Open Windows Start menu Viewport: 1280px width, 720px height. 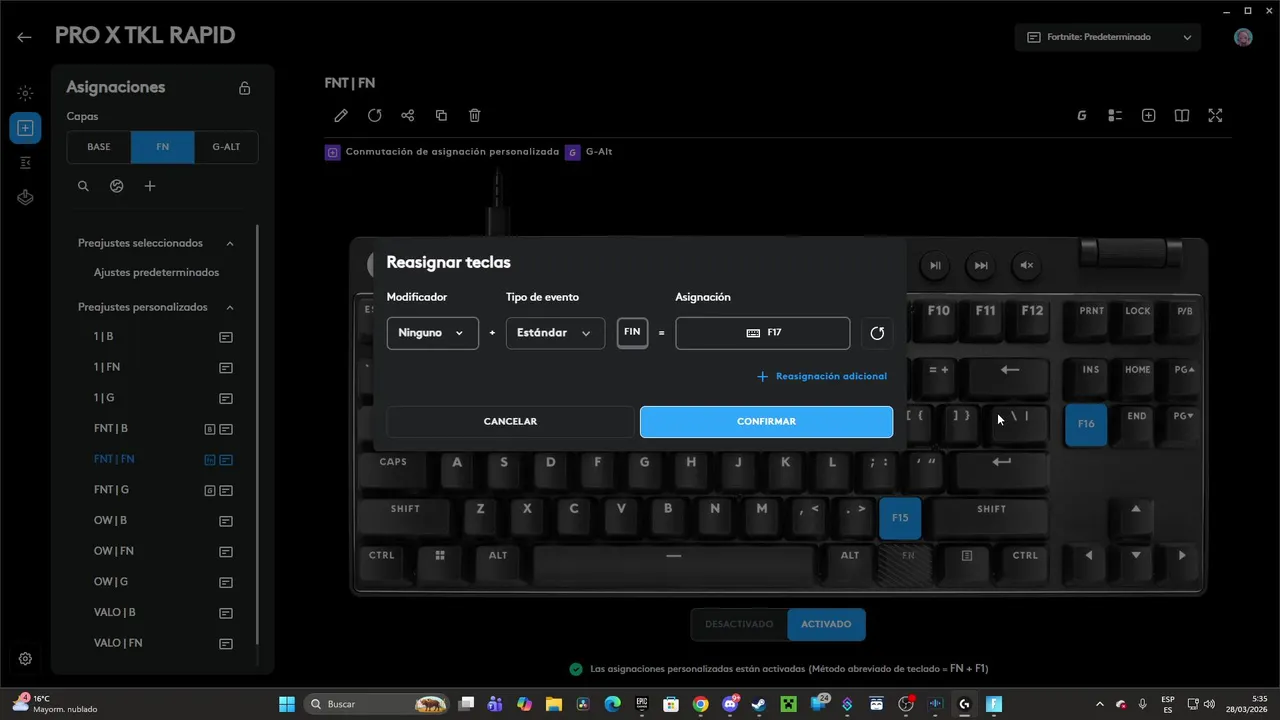tap(287, 704)
